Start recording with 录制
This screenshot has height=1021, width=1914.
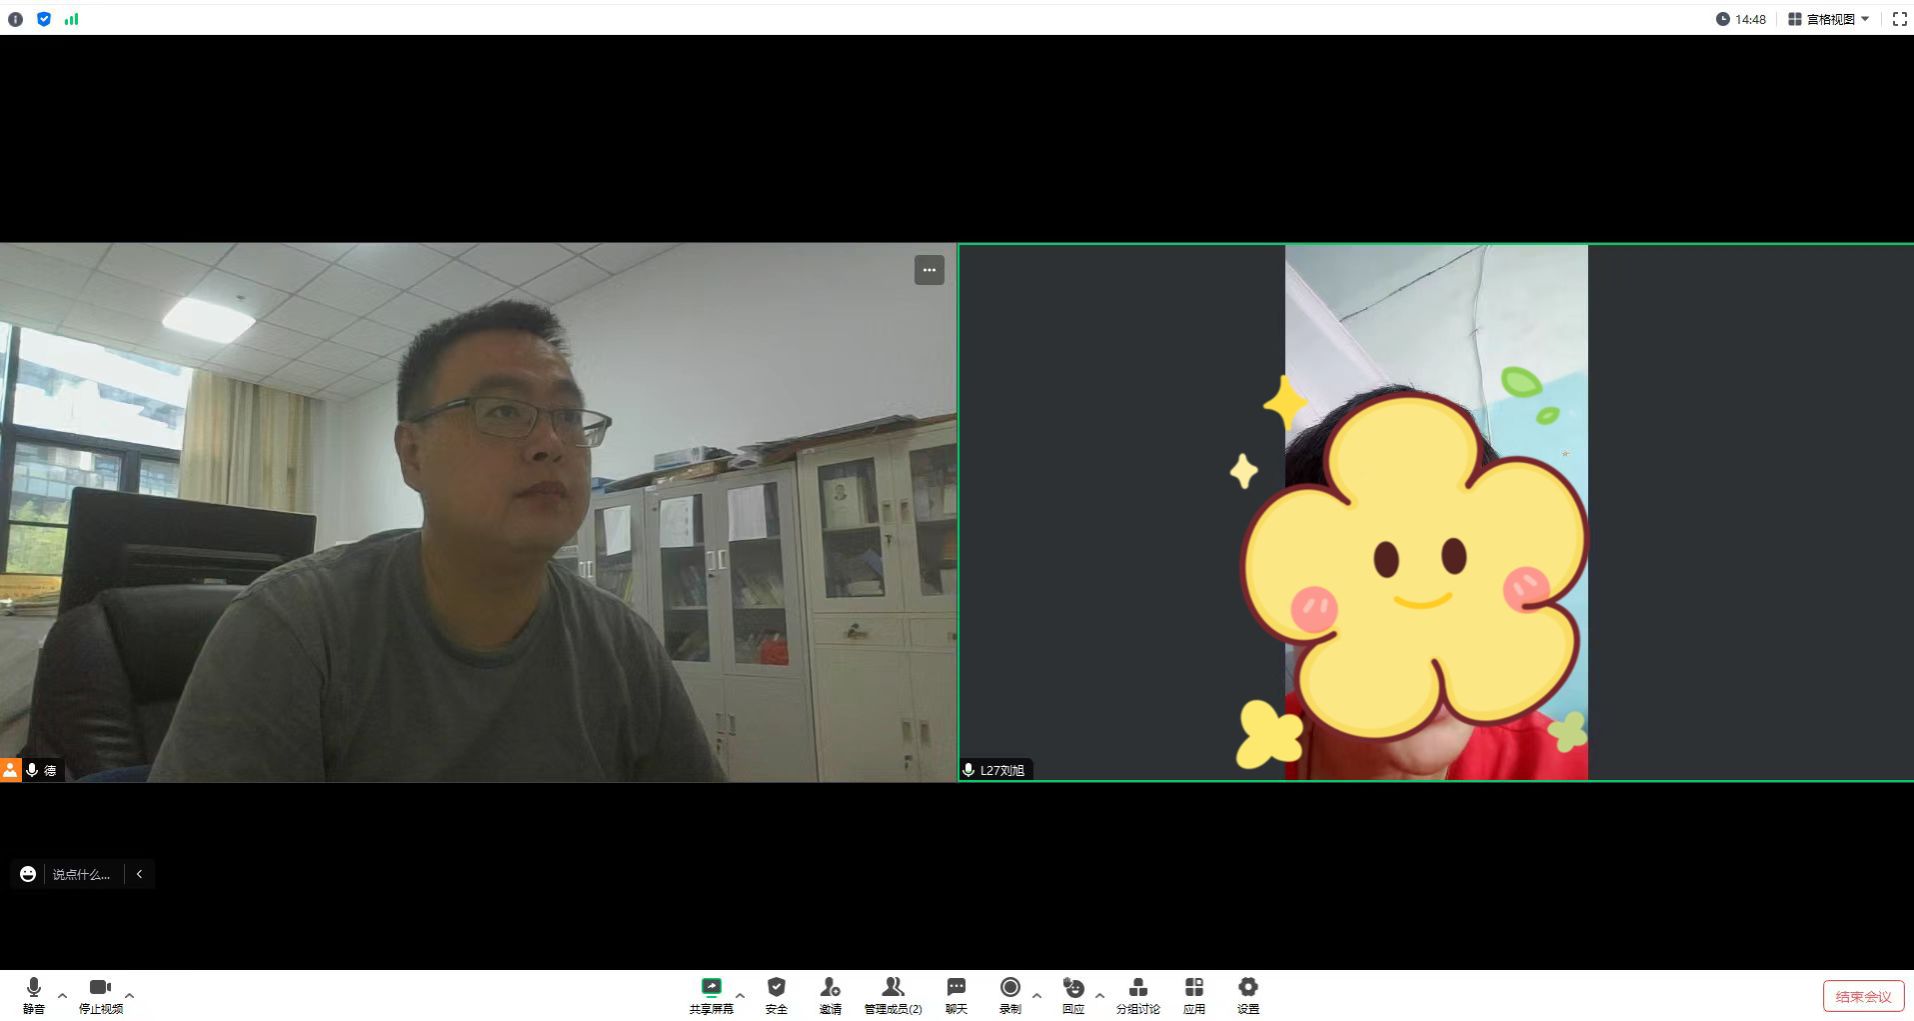1010,995
